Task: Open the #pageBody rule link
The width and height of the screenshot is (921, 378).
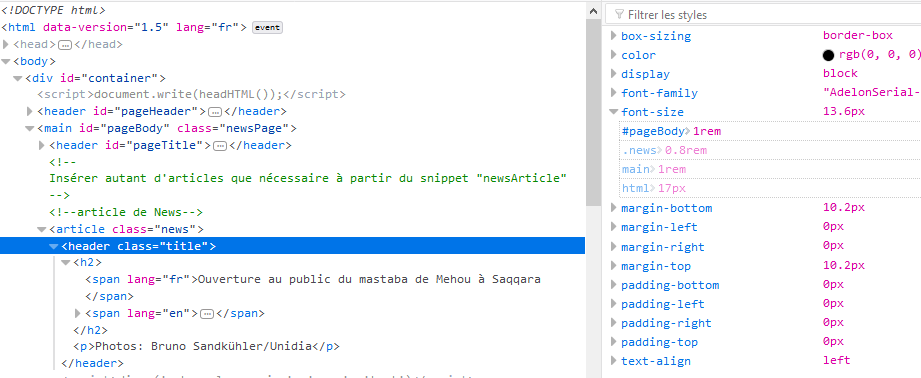Action: click(x=653, y=131)
